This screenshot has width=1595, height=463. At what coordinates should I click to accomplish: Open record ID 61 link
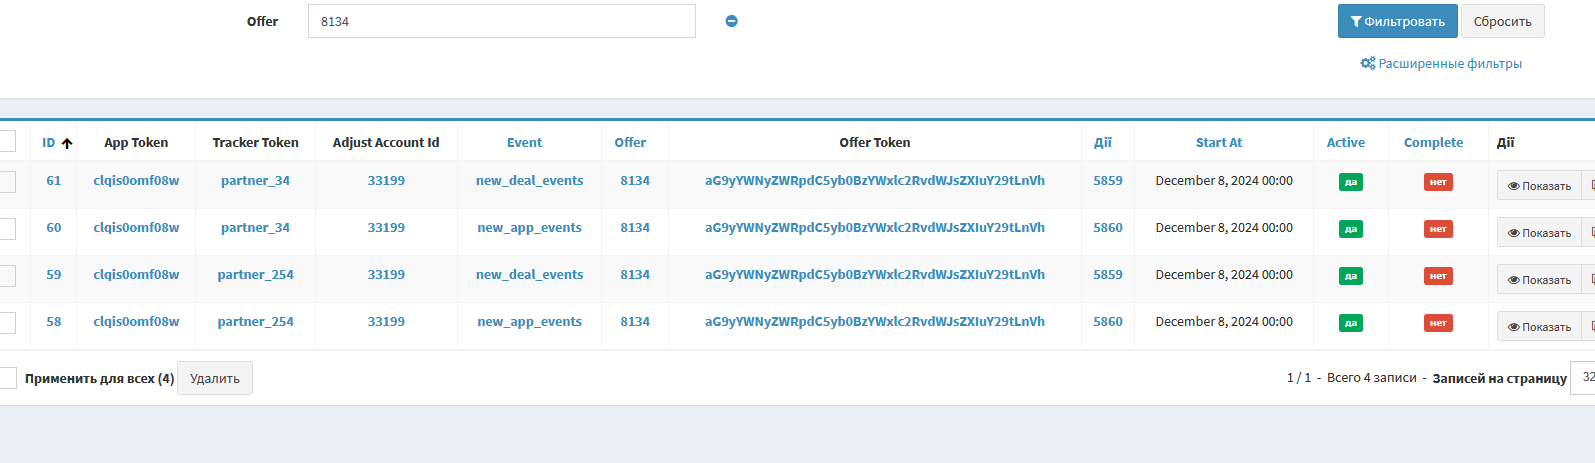54,181
